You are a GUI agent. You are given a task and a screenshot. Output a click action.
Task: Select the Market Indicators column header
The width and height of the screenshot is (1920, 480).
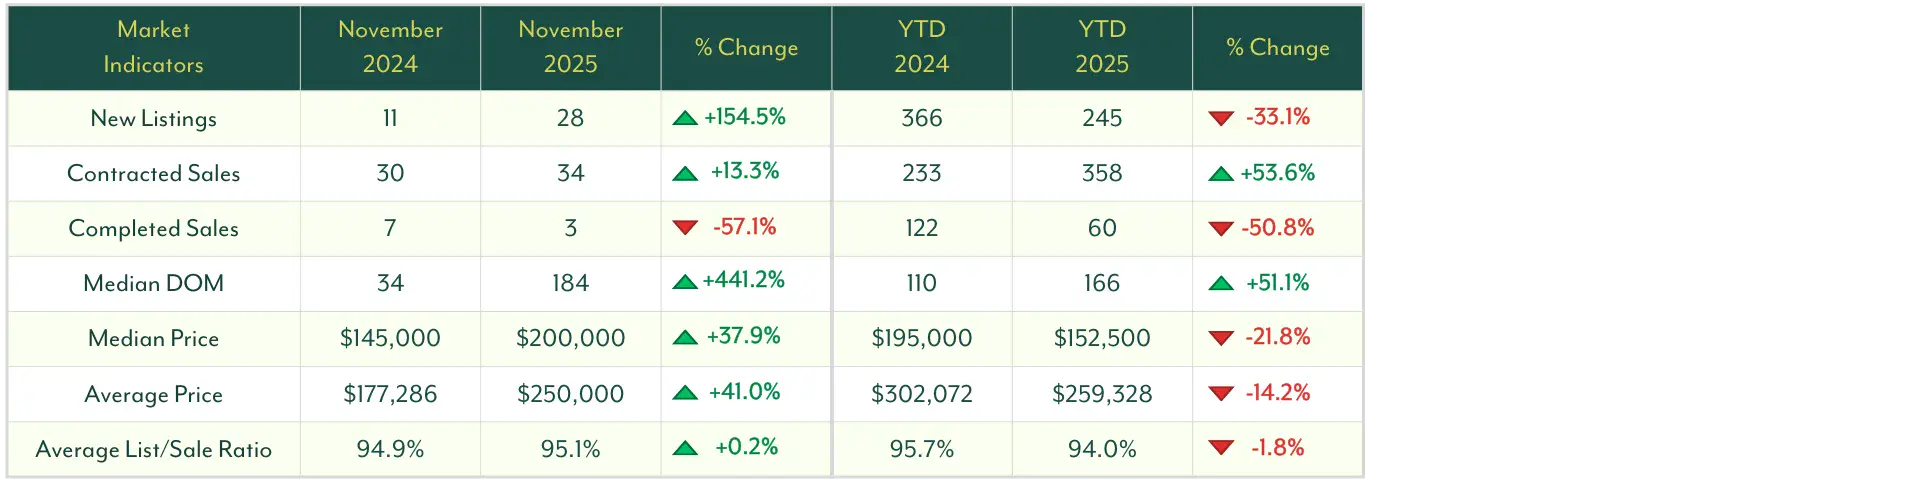153,47
